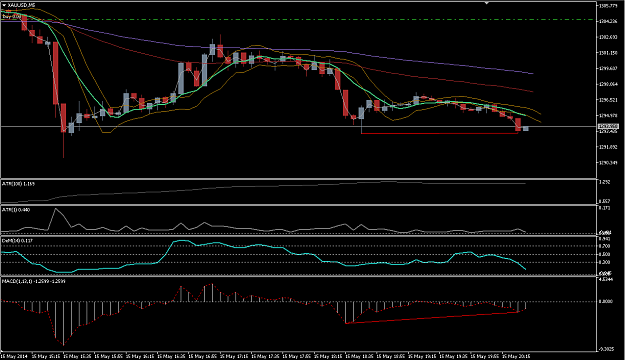The image size is (625, 360).
Task: Click the 0.700 level on DeMarker scale
Action: [605, 246]
